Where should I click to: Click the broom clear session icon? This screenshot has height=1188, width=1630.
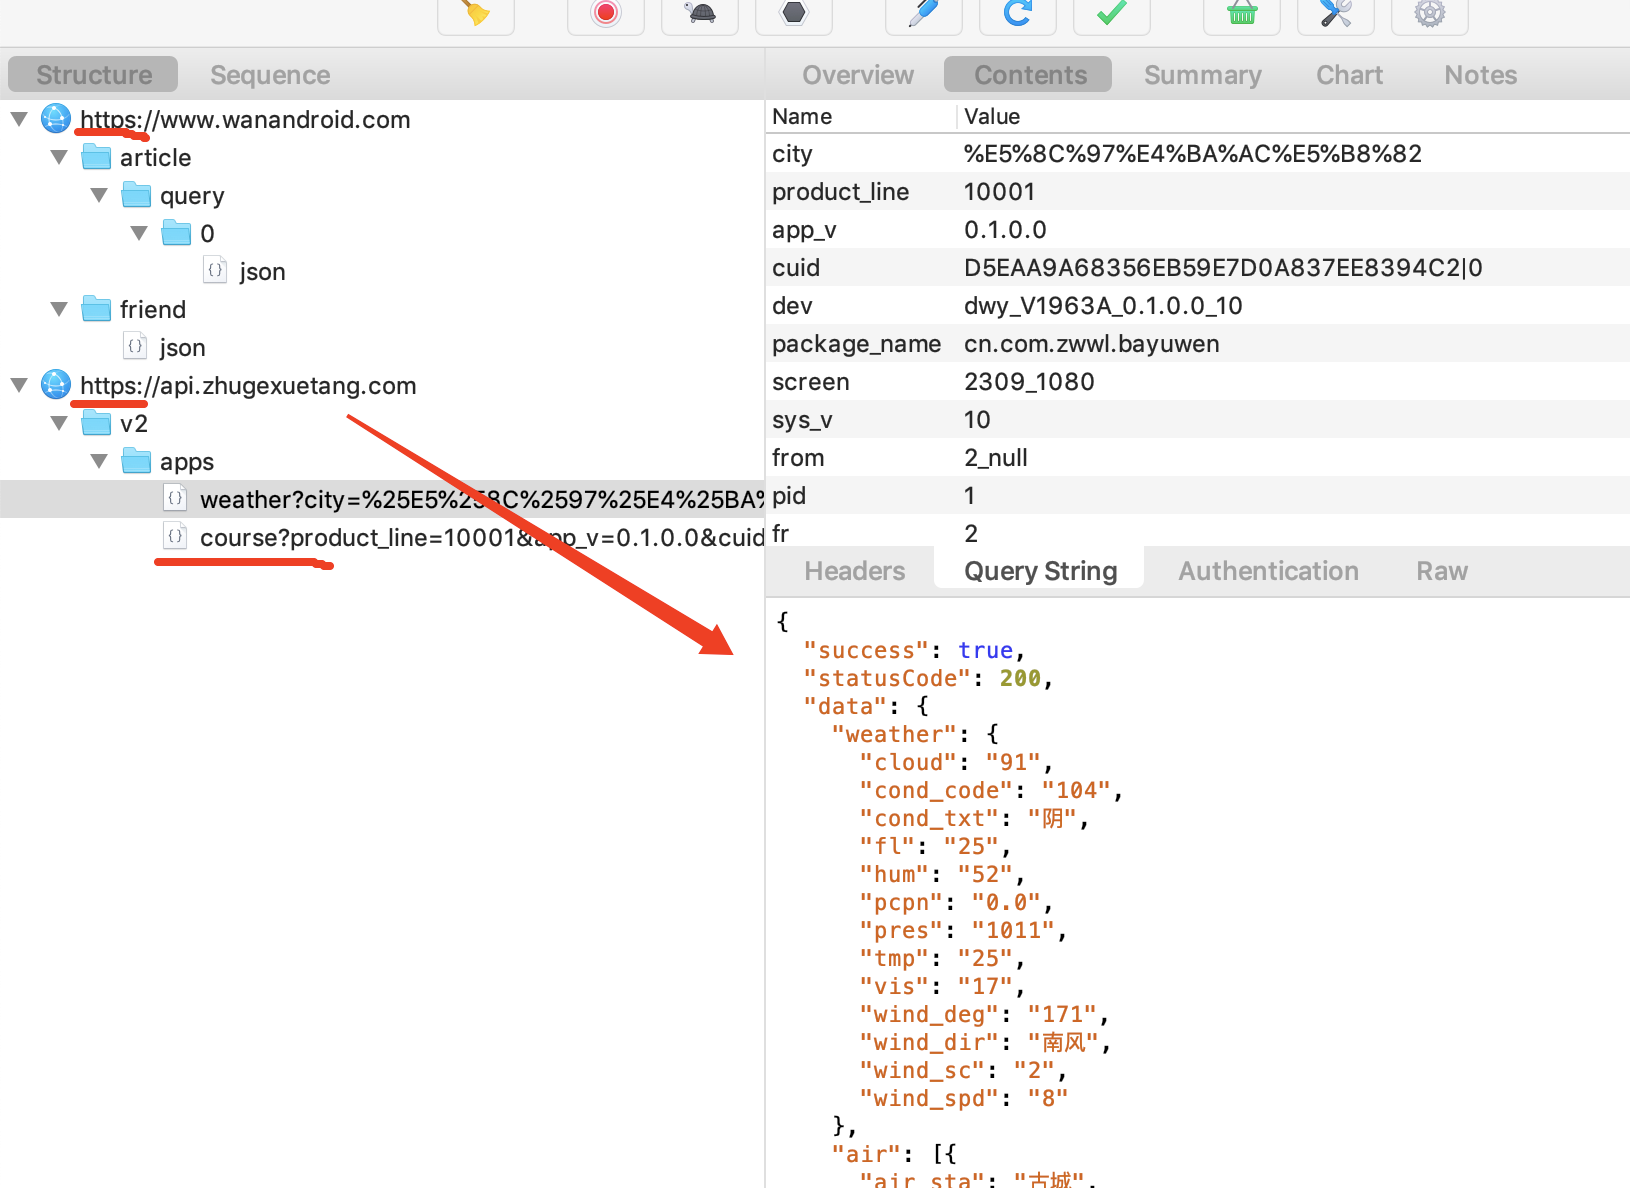point(476,13)
